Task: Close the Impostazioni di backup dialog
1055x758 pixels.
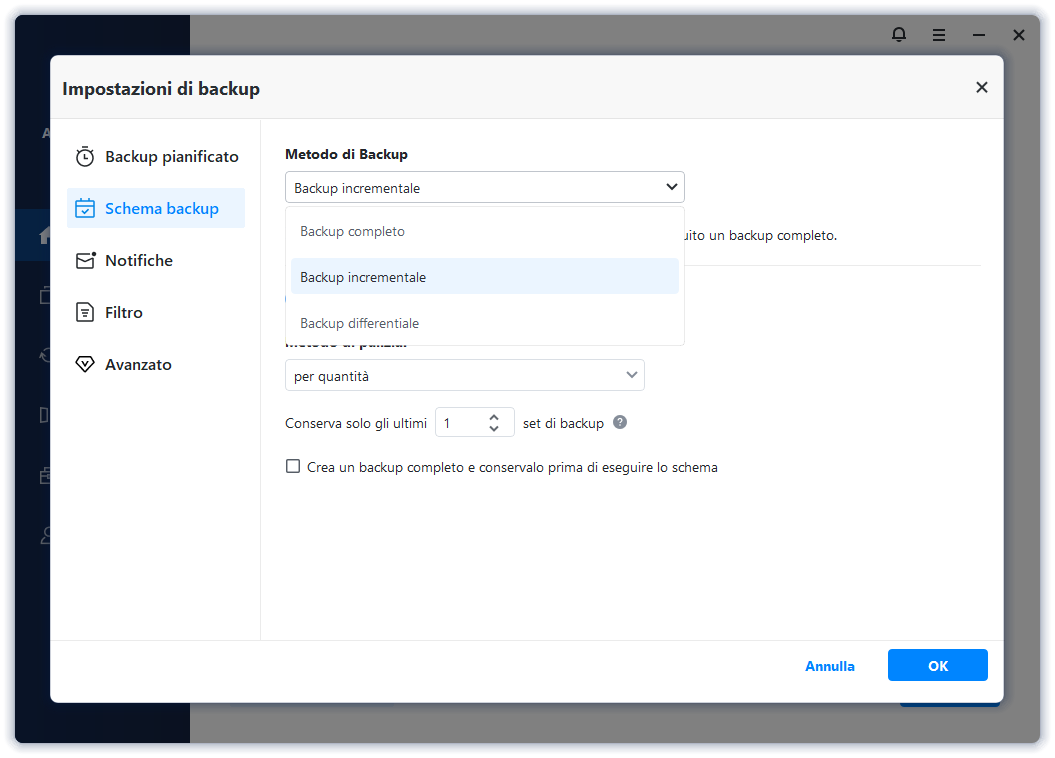Action: [981, 87]
